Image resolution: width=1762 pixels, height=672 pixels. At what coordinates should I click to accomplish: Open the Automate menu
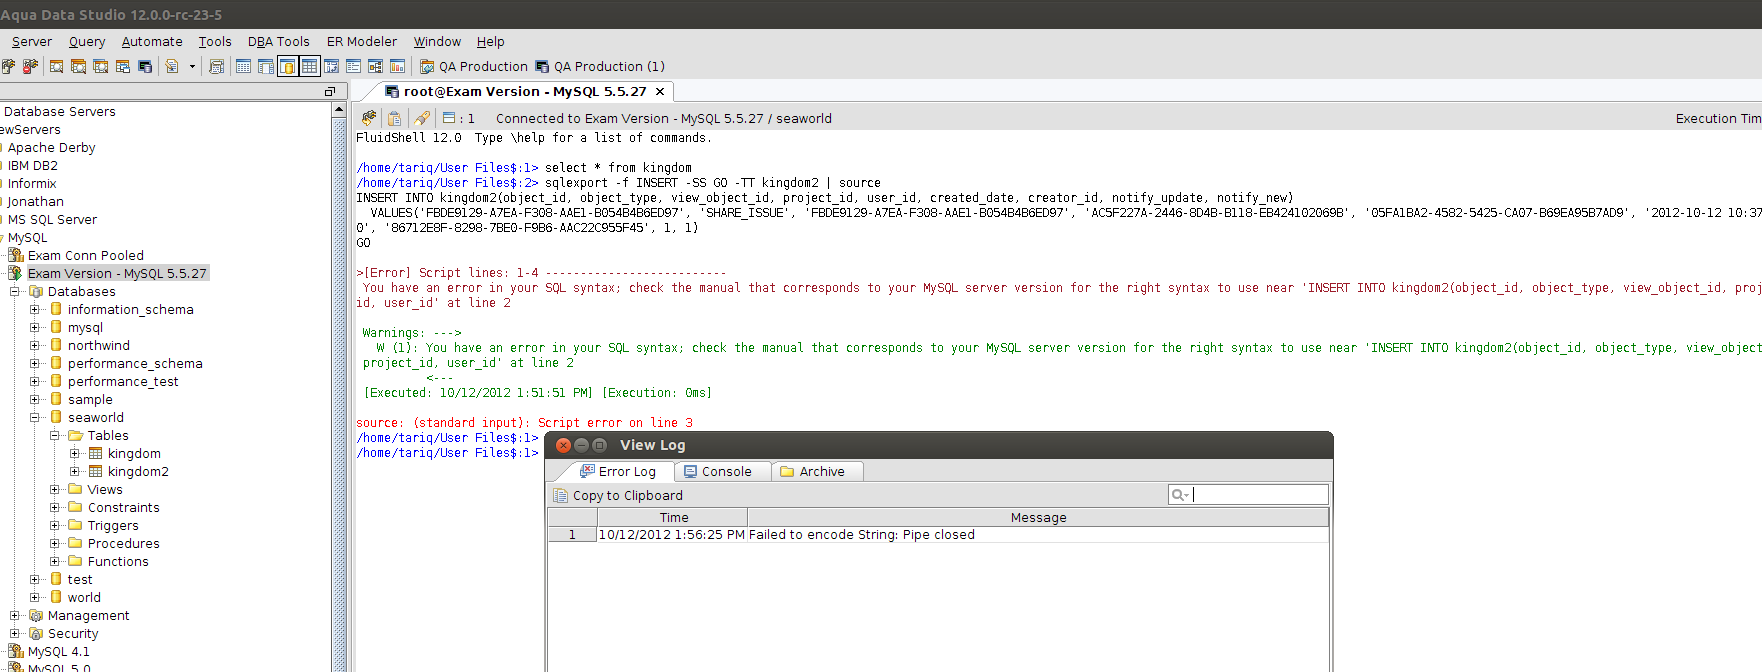152,41
